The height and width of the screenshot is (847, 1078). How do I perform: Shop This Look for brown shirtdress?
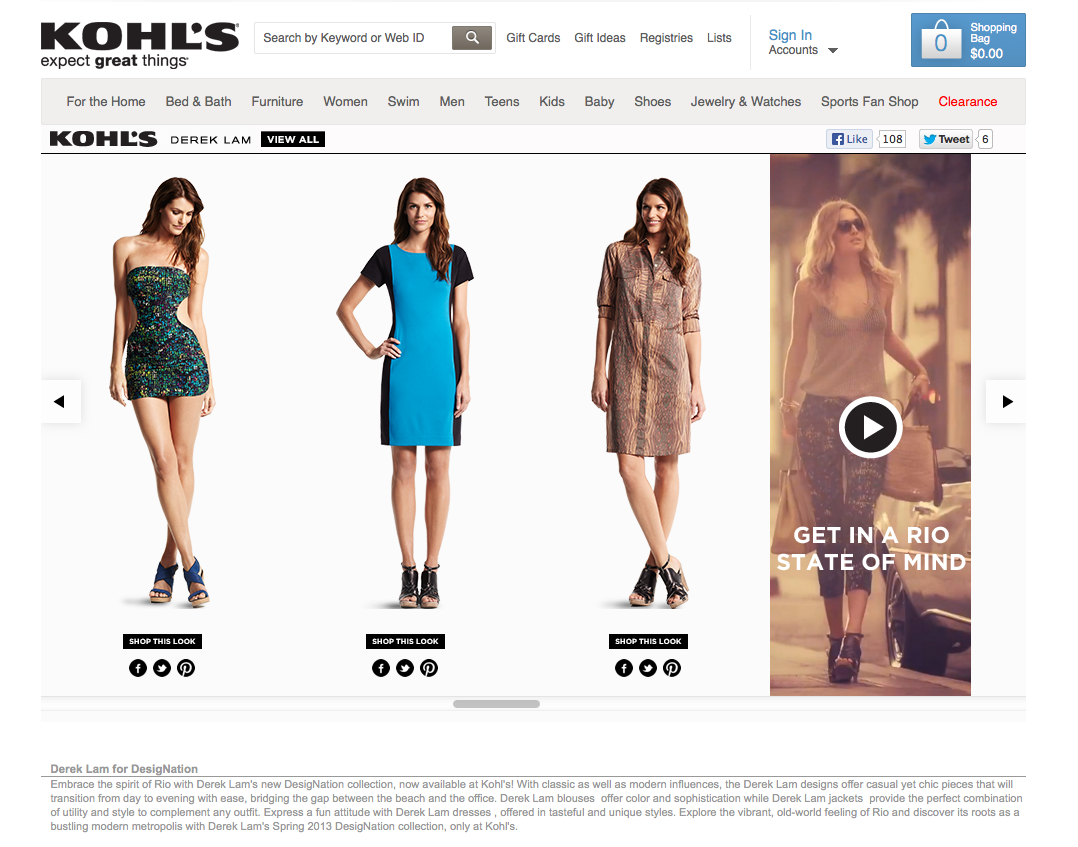tap(648, 641)
